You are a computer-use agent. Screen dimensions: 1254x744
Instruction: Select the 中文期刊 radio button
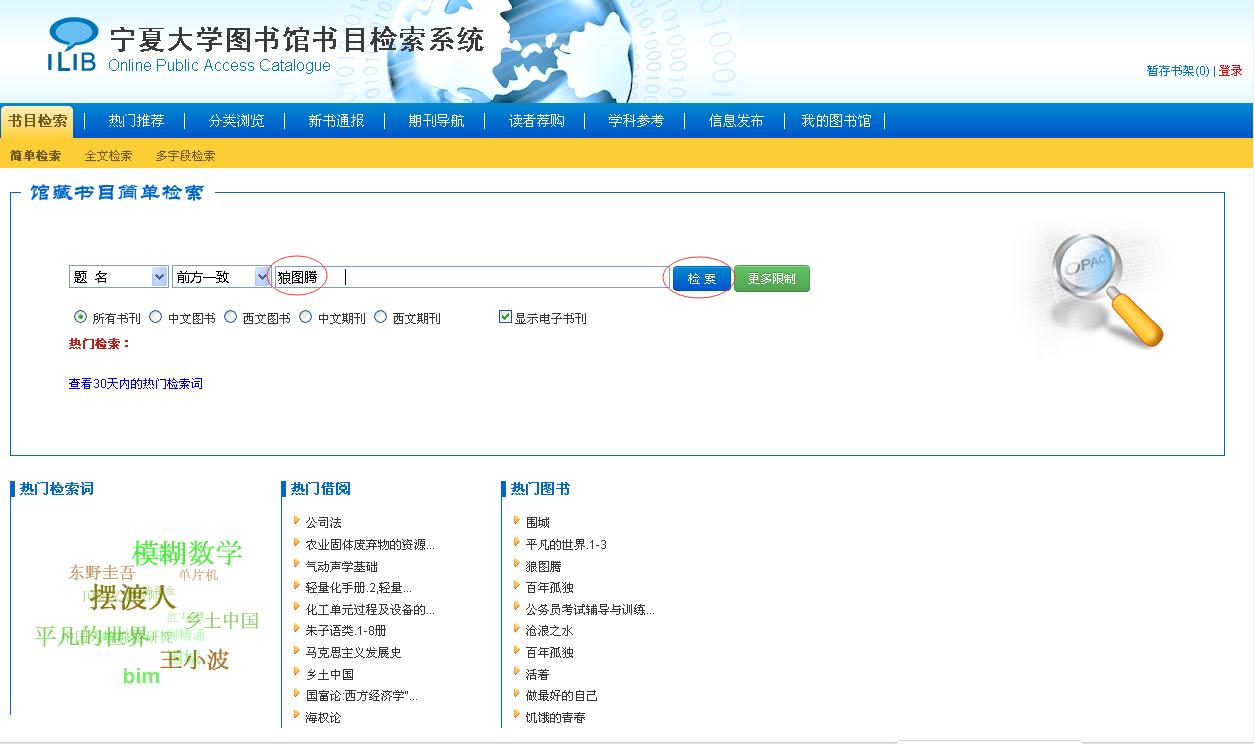pyautogui.click(x=306, y=317)
